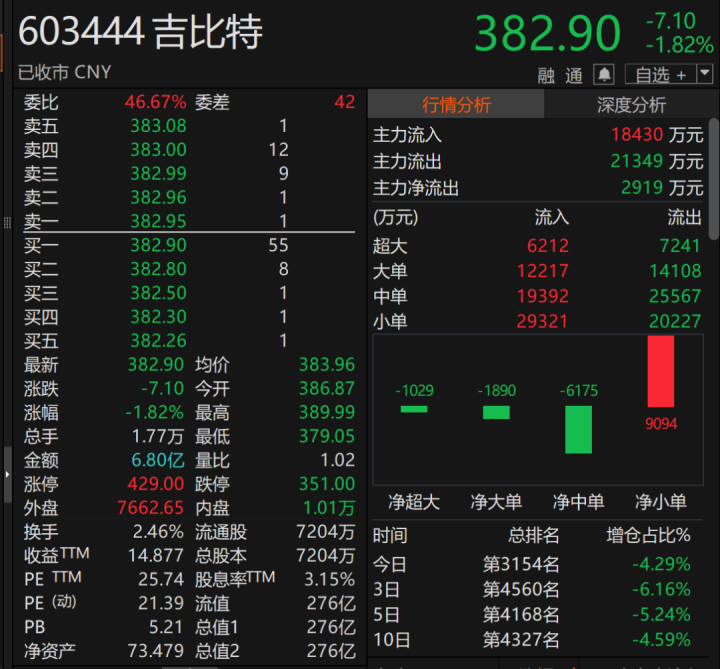Viewport: 720px width, 669px height.
Task: Click the stock title 603444 吉比特
Action: [x=140, y=32]
